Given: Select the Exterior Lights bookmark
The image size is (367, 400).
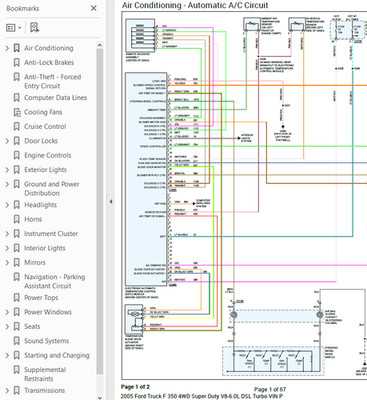Looking at the screenshot, I should click(45, 170).
